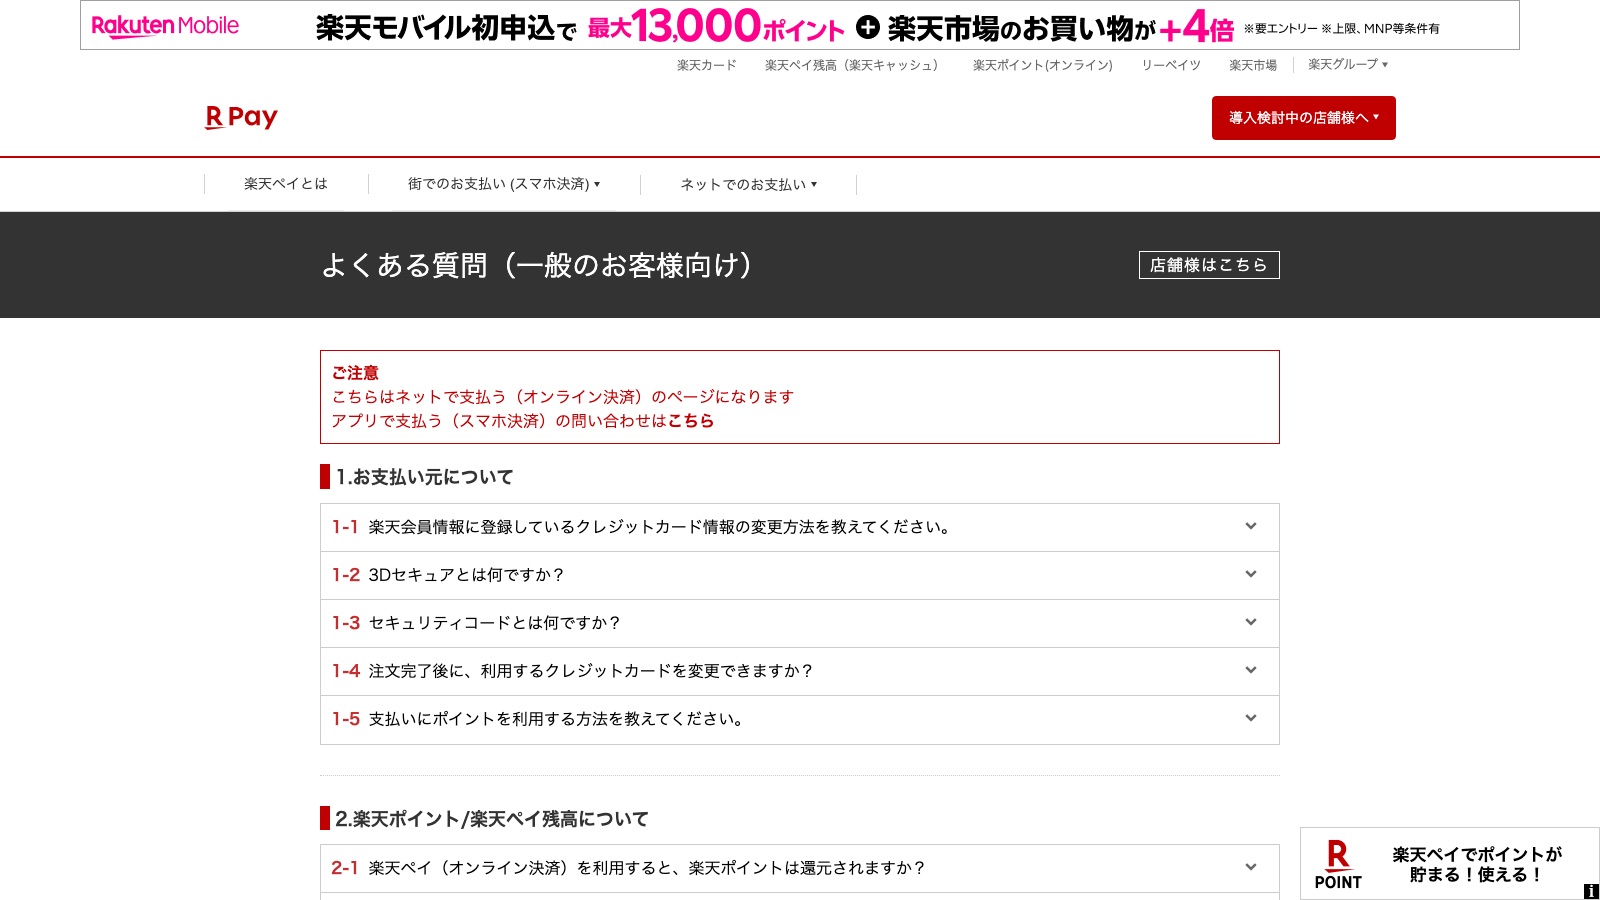Click the 店舗様はこちら button
The height and width of the screenshot is (900, 1600).
click(x=1209, y=265)
